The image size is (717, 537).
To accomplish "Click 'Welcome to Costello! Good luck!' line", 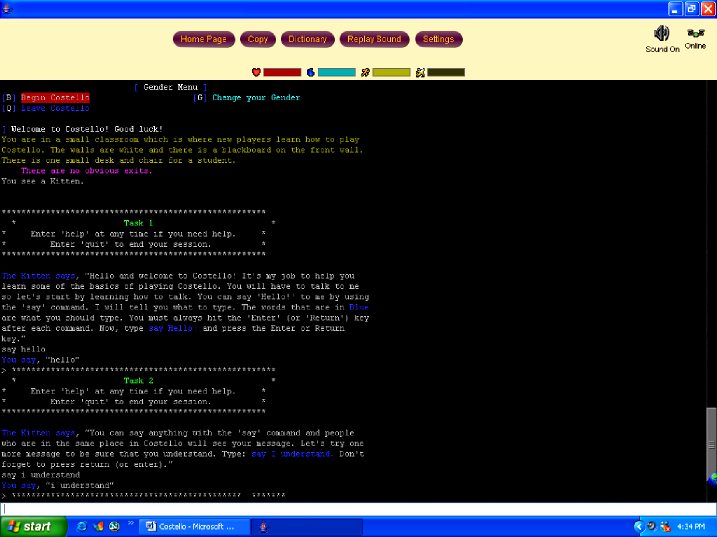I will click(x=87, y=129).
